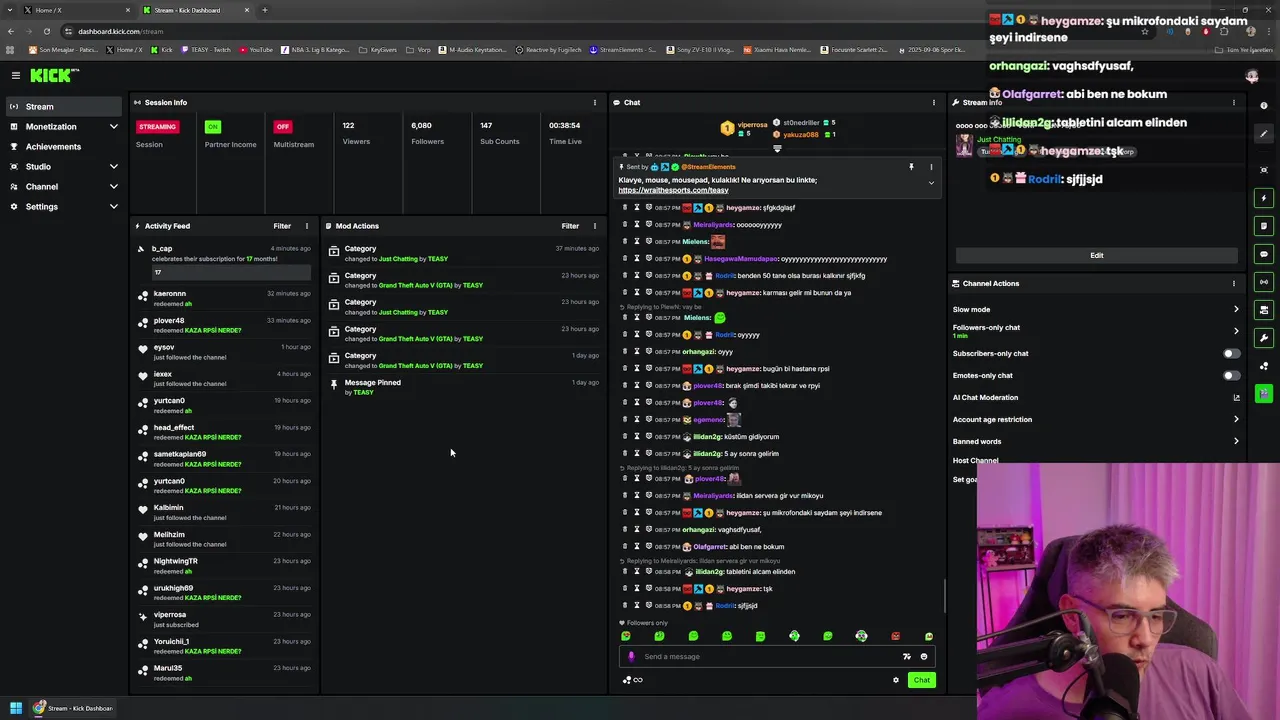Click Message Pinned by TEASY entry
Screen dimensions: 1280x720
(x=465, y=387)
